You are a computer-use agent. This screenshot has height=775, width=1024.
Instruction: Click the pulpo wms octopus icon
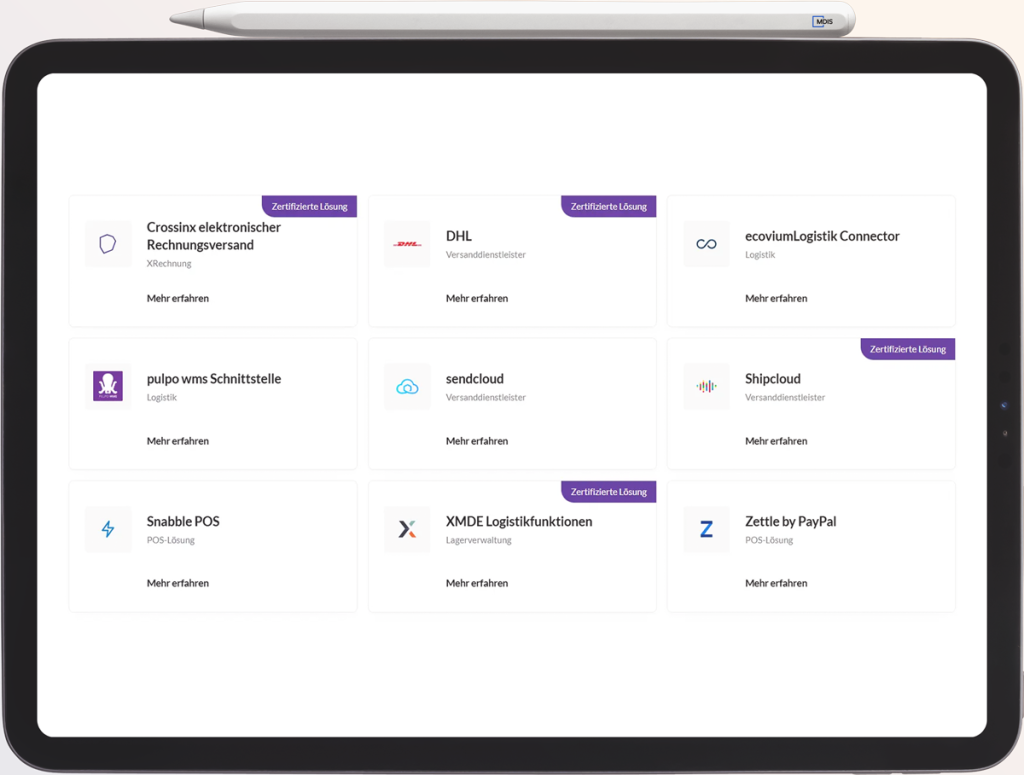(x=108, y=386)
